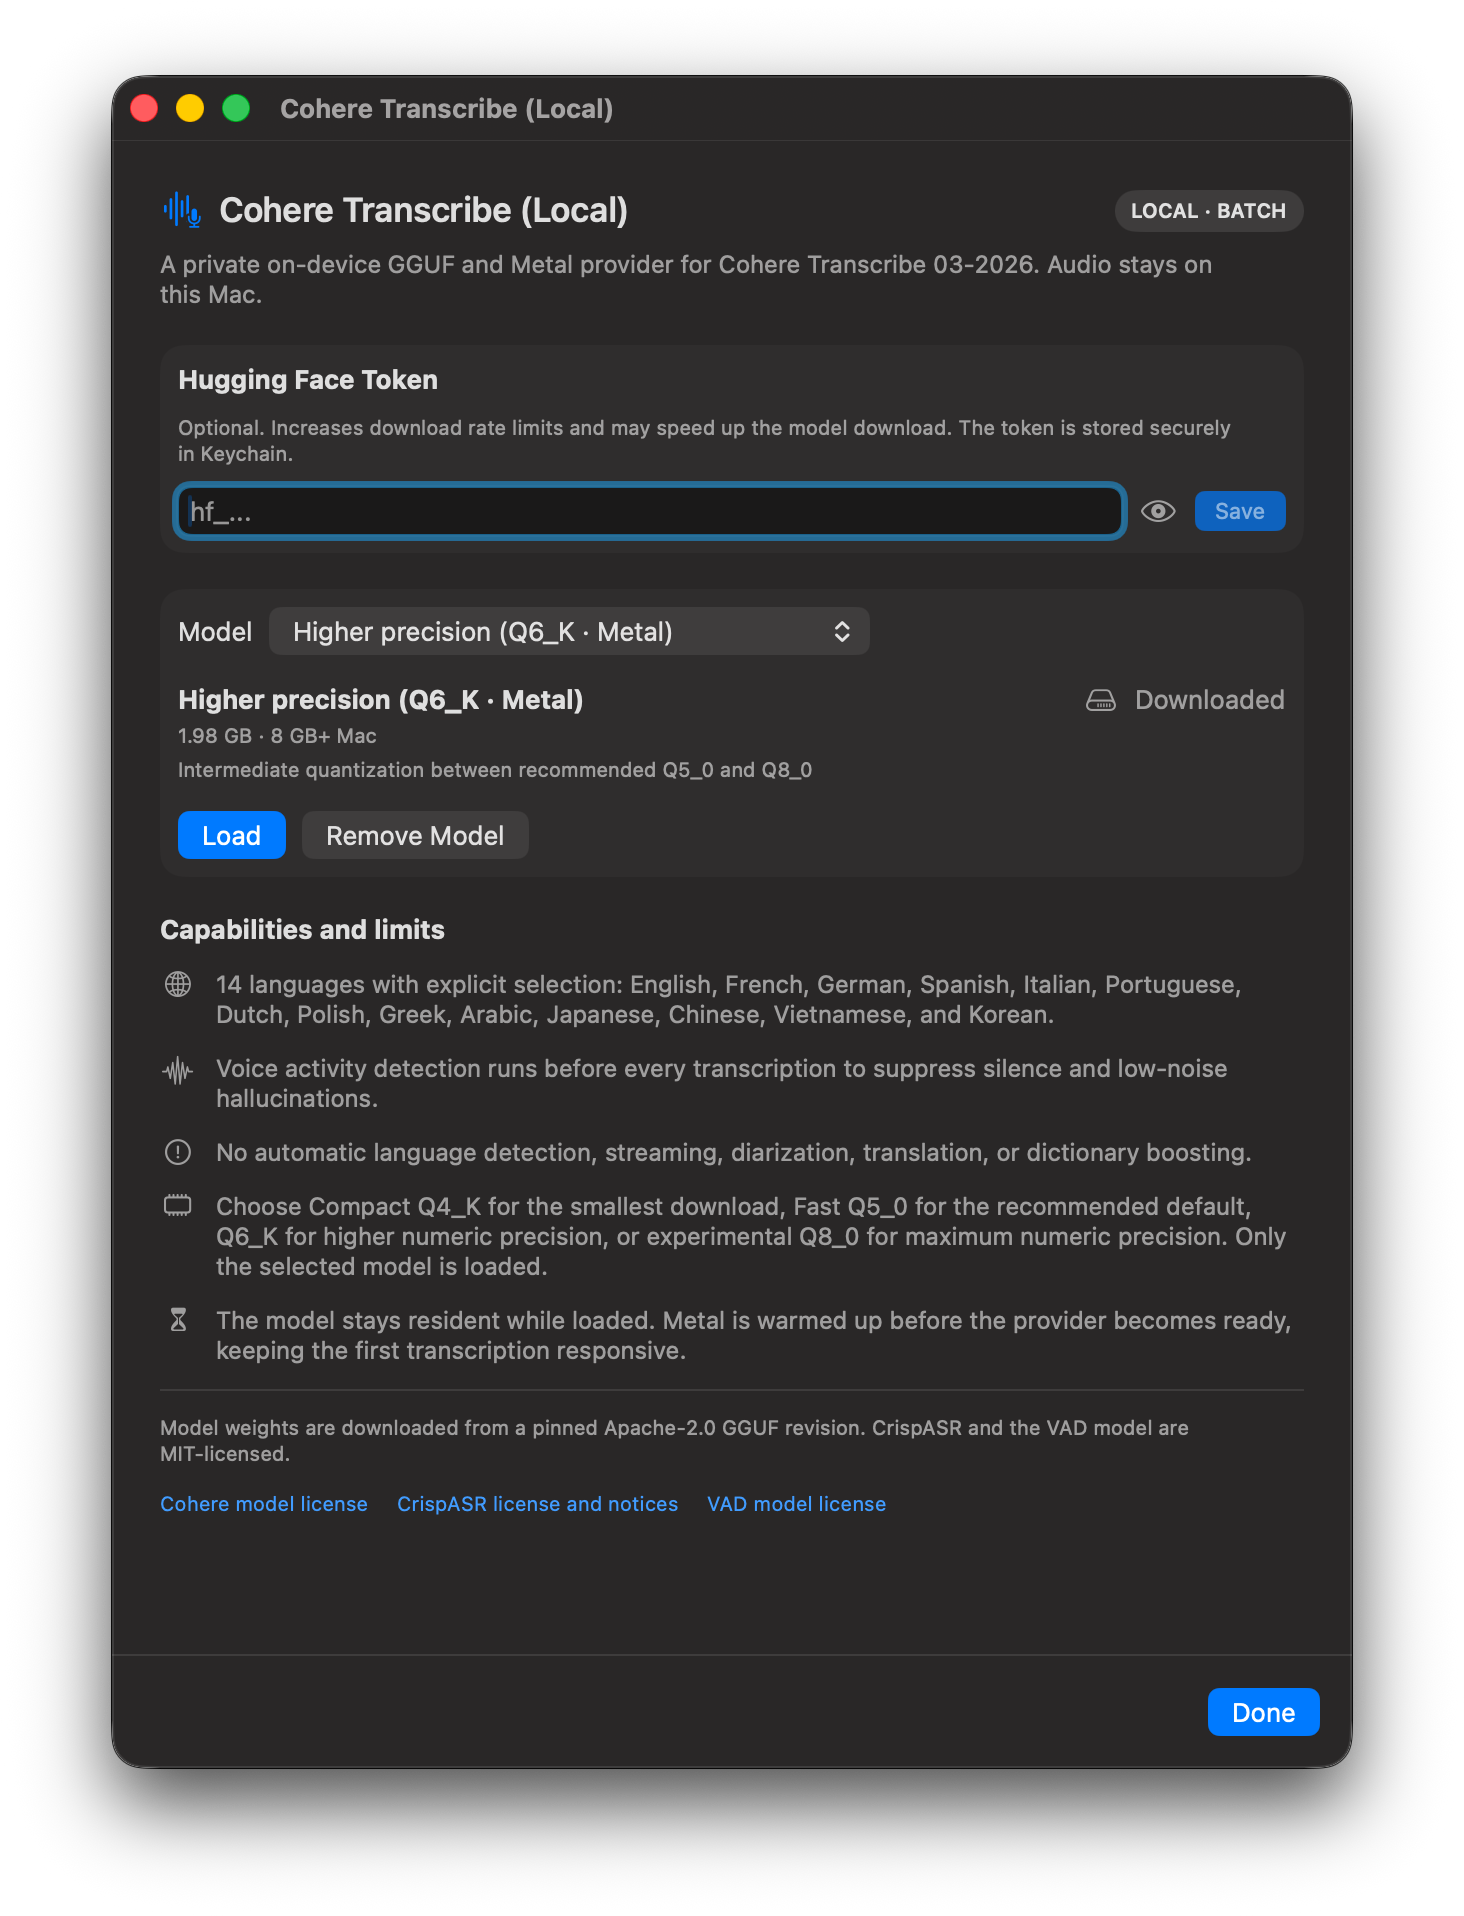Click the Downloaded disk drive icon
This screenshot has height=1916, width=1464.
(x=1101, y=700)
